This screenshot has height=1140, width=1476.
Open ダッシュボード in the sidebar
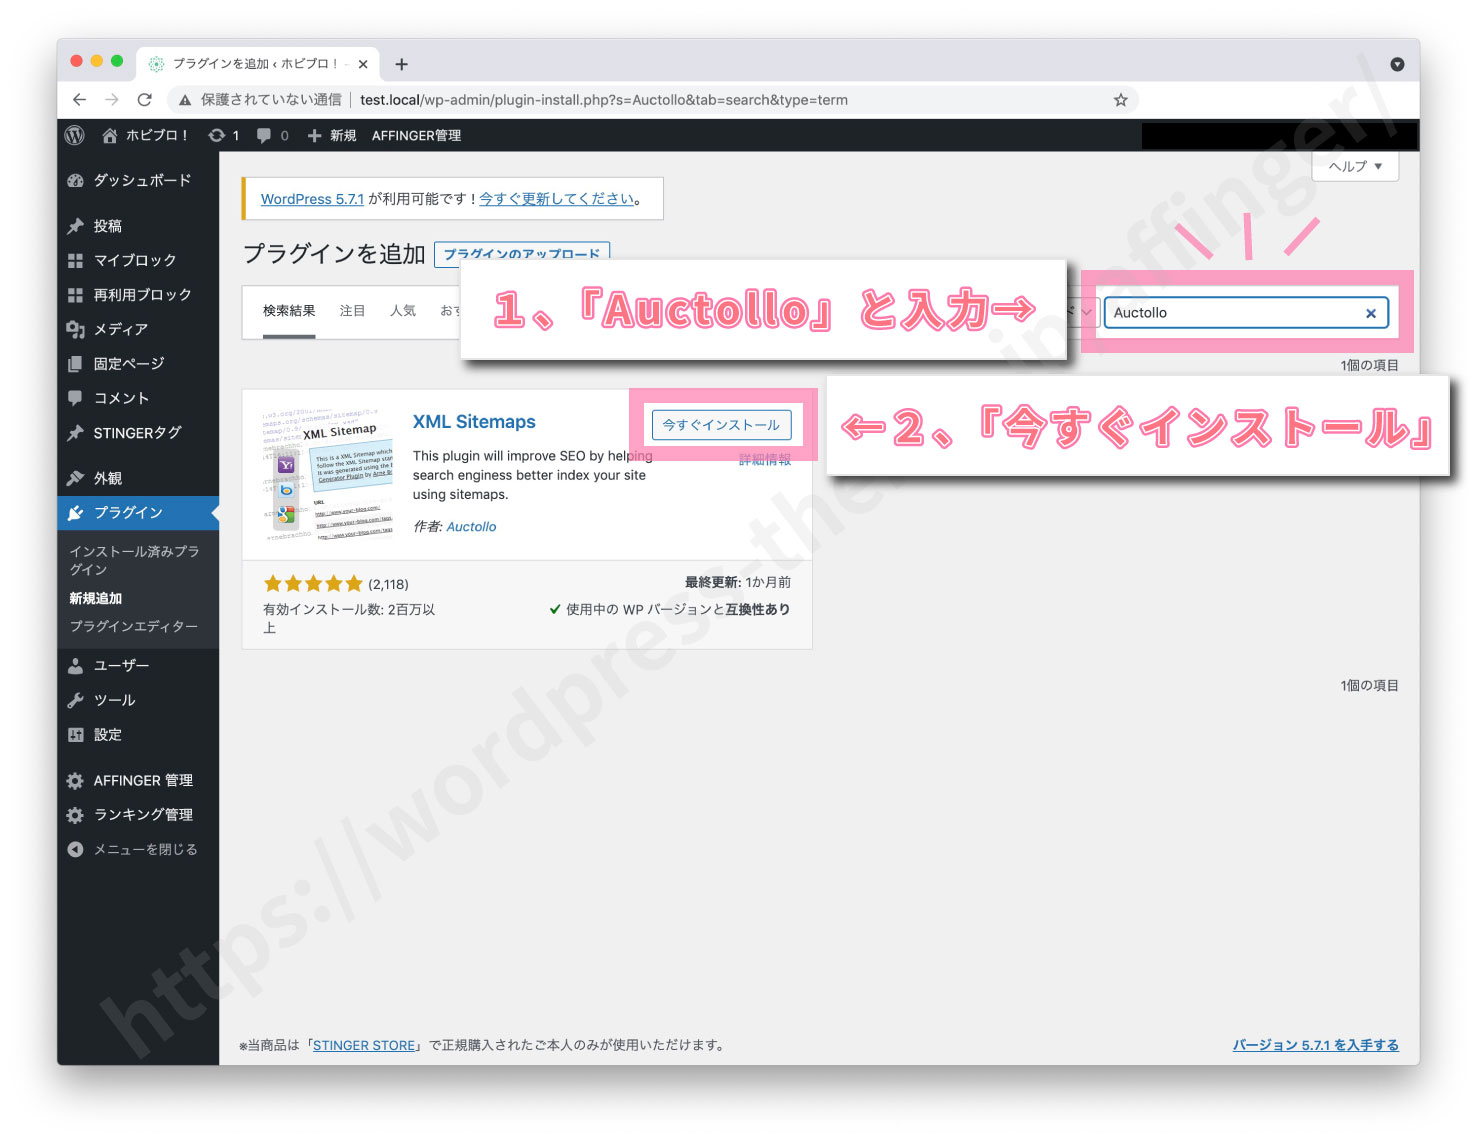[138, 181]
